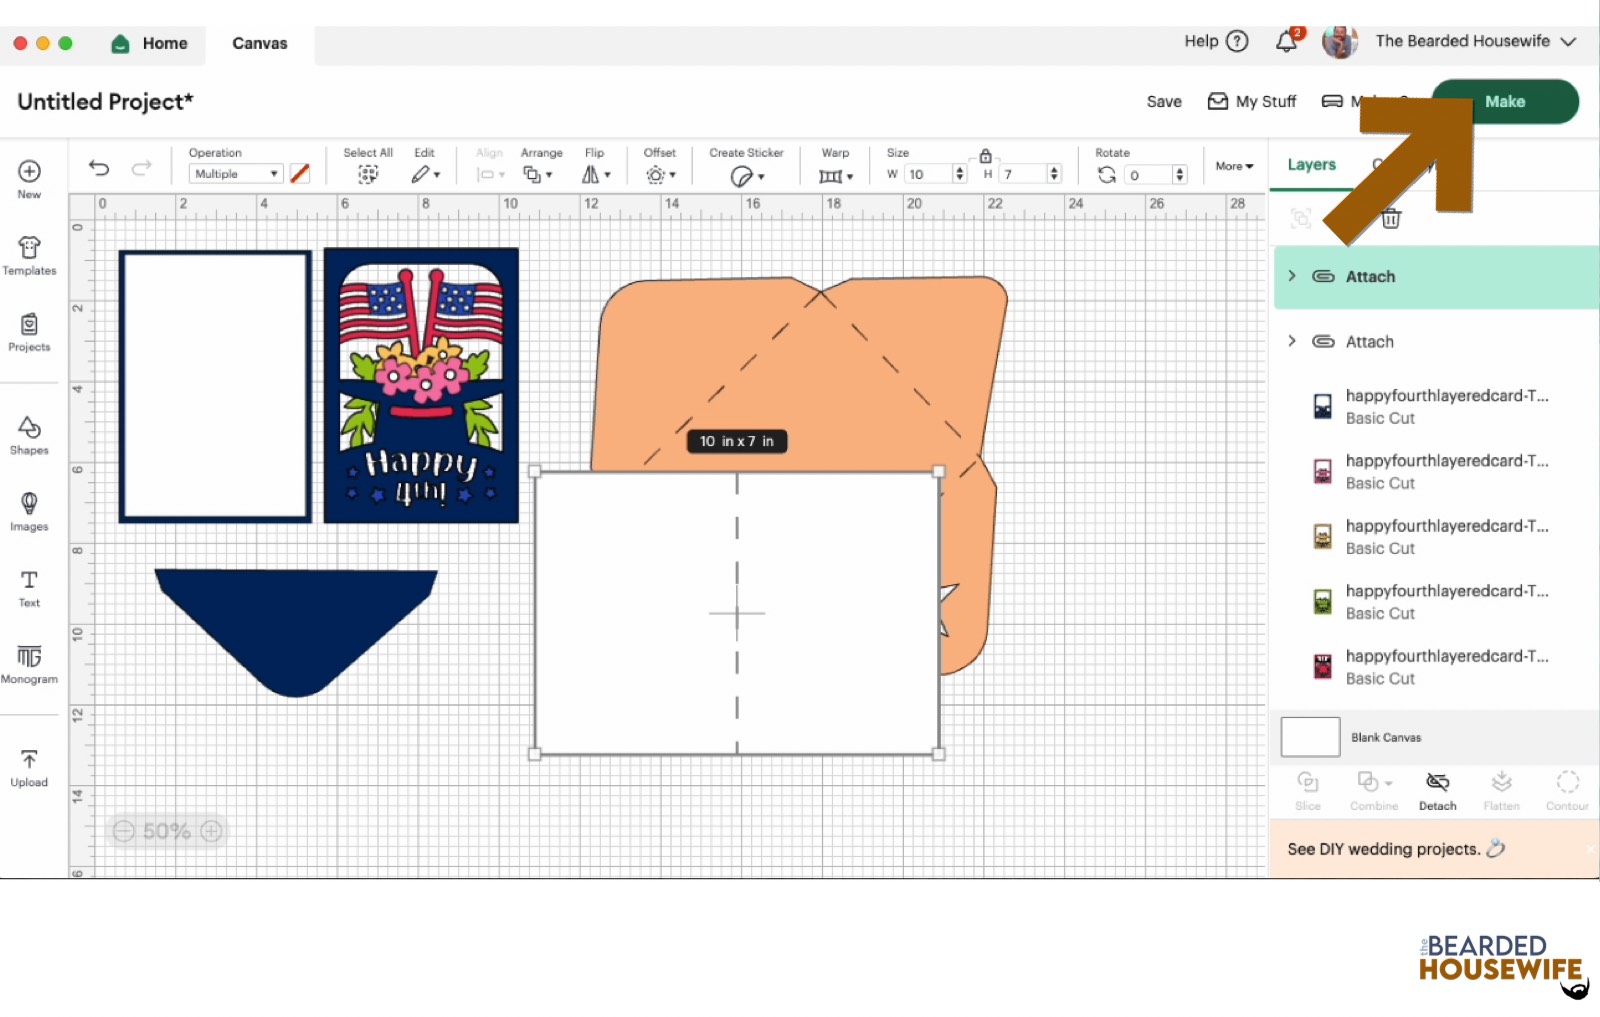Open the Projects sidebar item
1600x1017 pixels.
coord(29,332)
